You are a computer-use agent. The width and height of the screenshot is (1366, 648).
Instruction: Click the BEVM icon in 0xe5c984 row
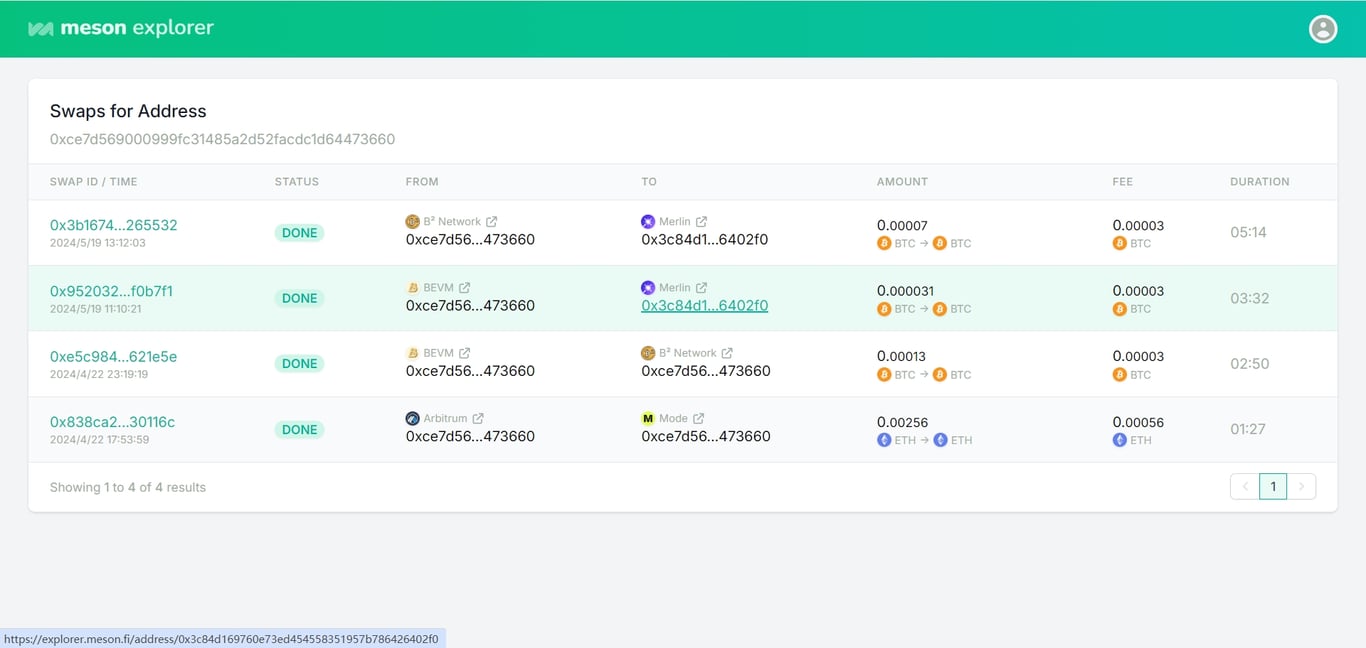pyautogui.click(x=413, y=353)
